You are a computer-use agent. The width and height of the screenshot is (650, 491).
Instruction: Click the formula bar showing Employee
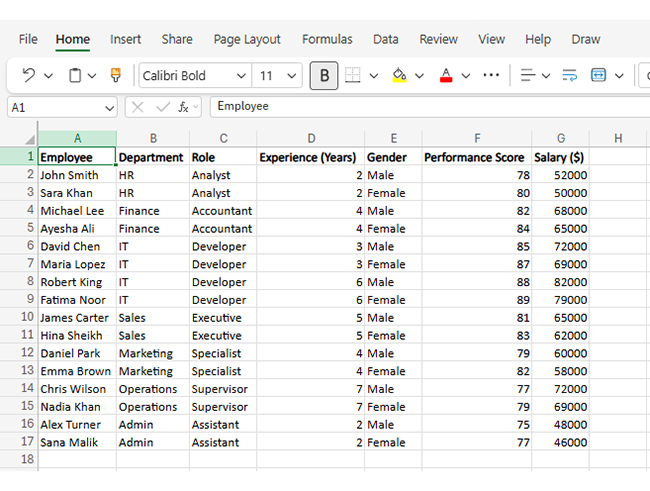[x=429, y=107]
